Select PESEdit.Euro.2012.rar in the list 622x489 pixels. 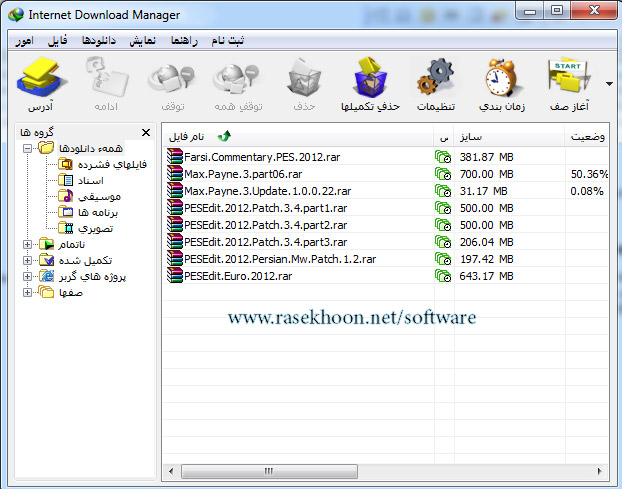click(238, 275)
